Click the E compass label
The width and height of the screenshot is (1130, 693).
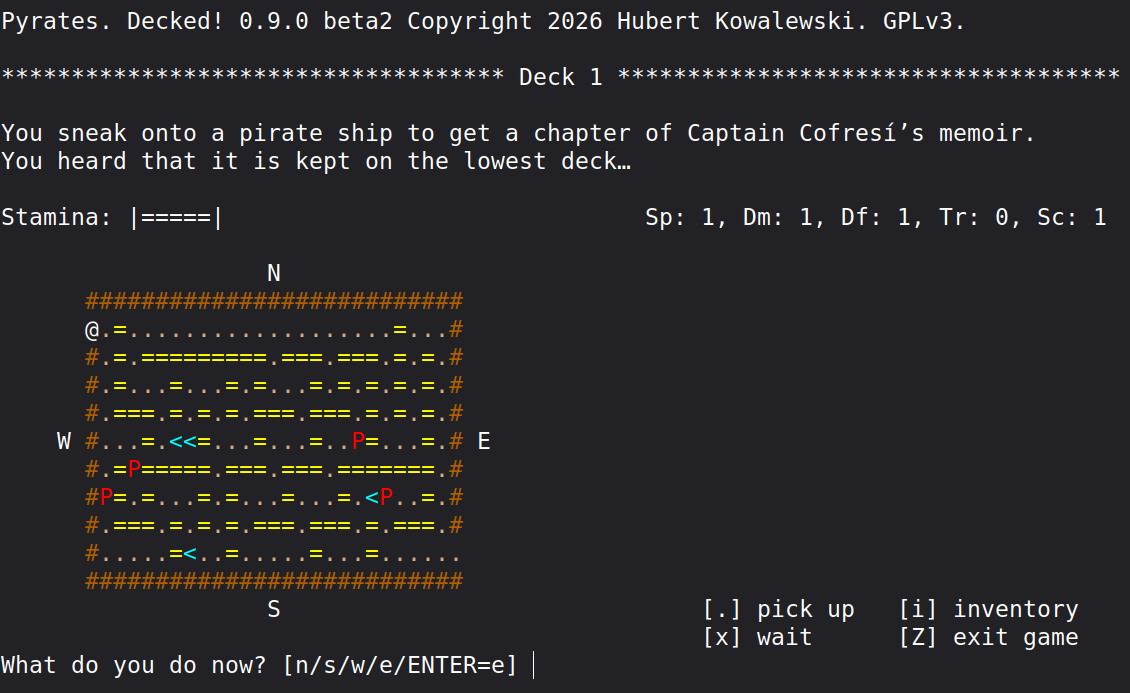(484, 441)
